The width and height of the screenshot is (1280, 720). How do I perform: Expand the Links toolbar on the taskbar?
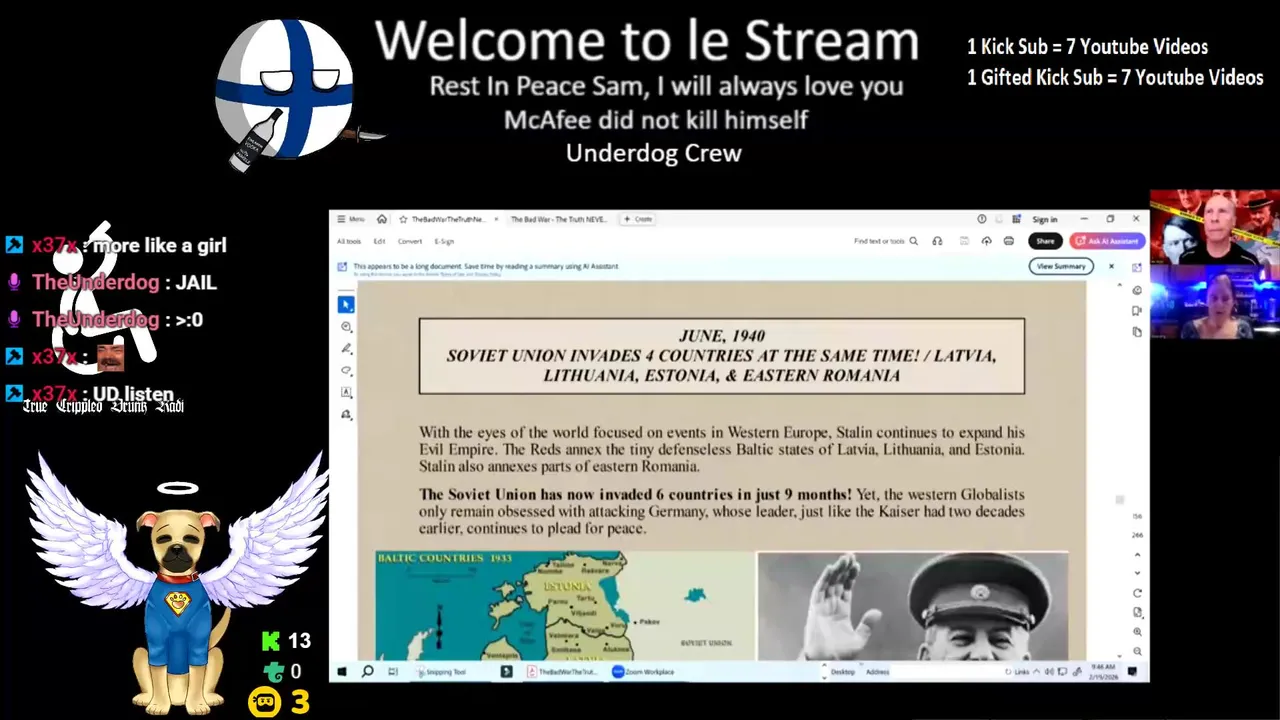(1021, 672)
